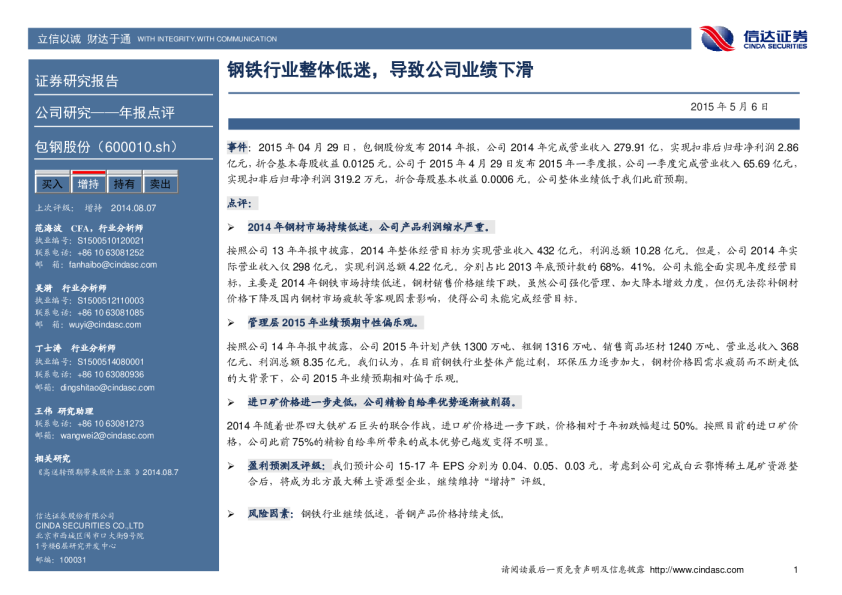Click the 证券研究报告 sidebar header

(77, 81)
